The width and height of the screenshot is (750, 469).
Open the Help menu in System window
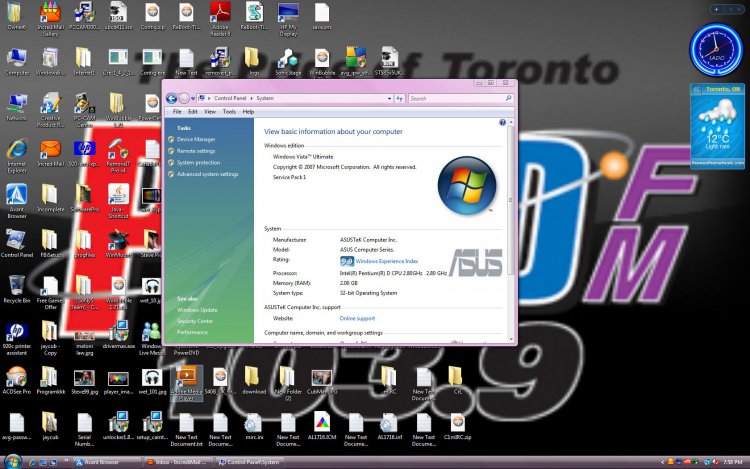pos(248,111)
